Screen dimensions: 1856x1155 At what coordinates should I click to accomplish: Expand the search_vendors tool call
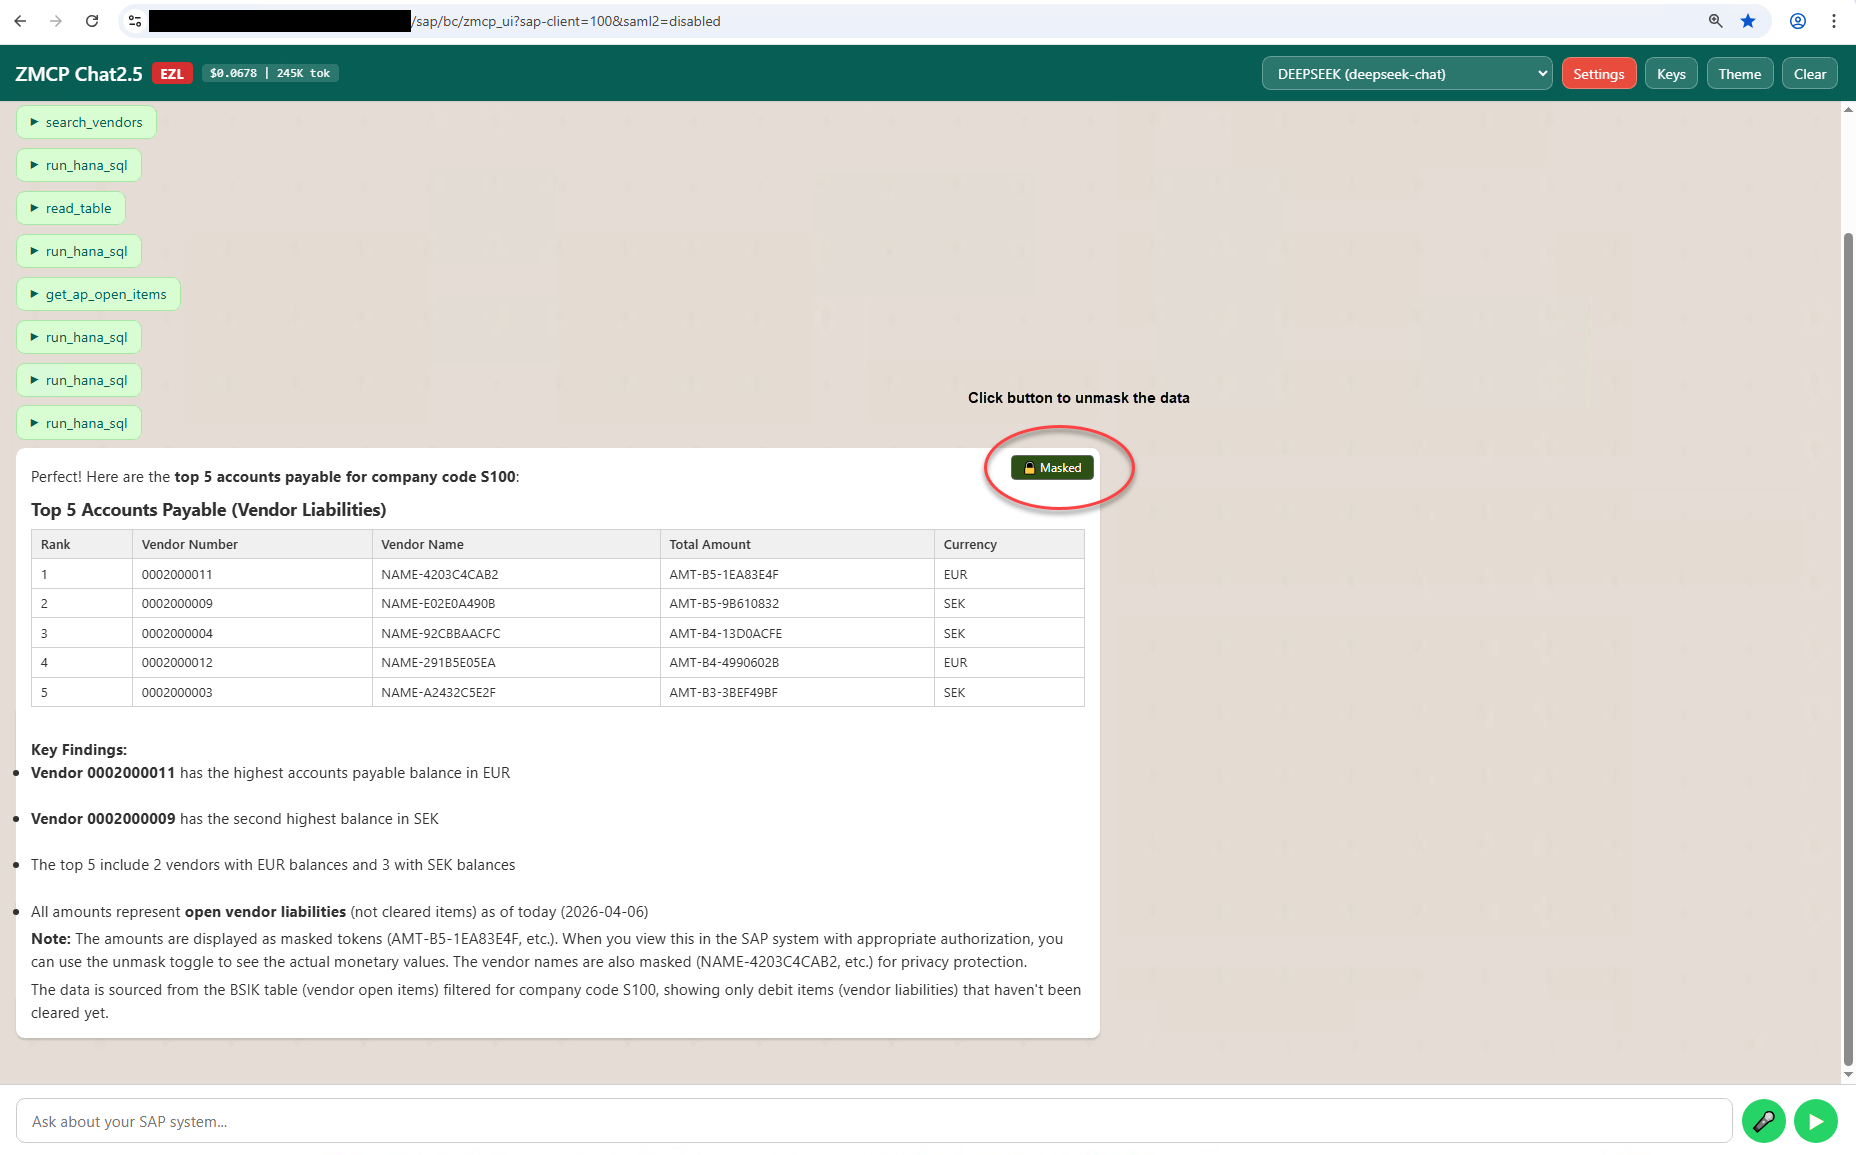click(x=86, y=122)
